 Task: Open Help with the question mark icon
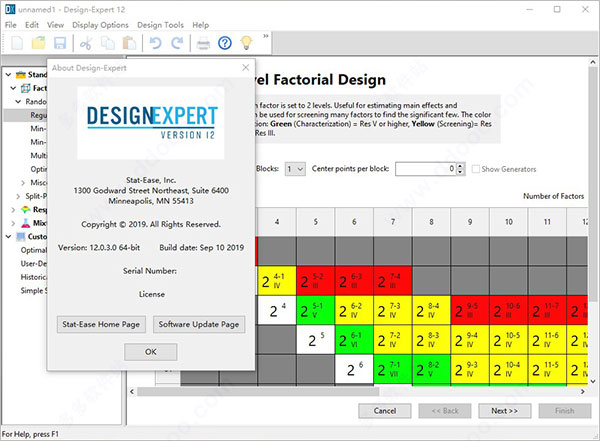(x=225, y=43)
